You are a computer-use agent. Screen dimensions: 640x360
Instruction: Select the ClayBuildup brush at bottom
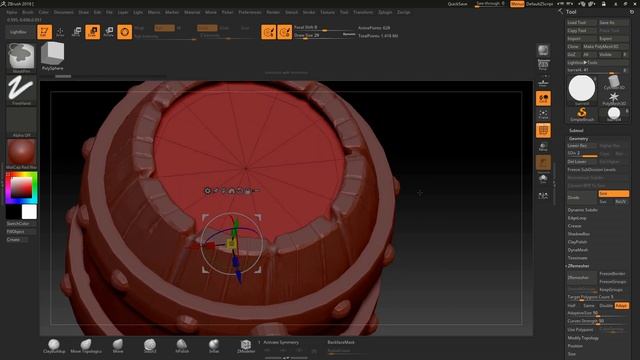(x=54, y=346)
